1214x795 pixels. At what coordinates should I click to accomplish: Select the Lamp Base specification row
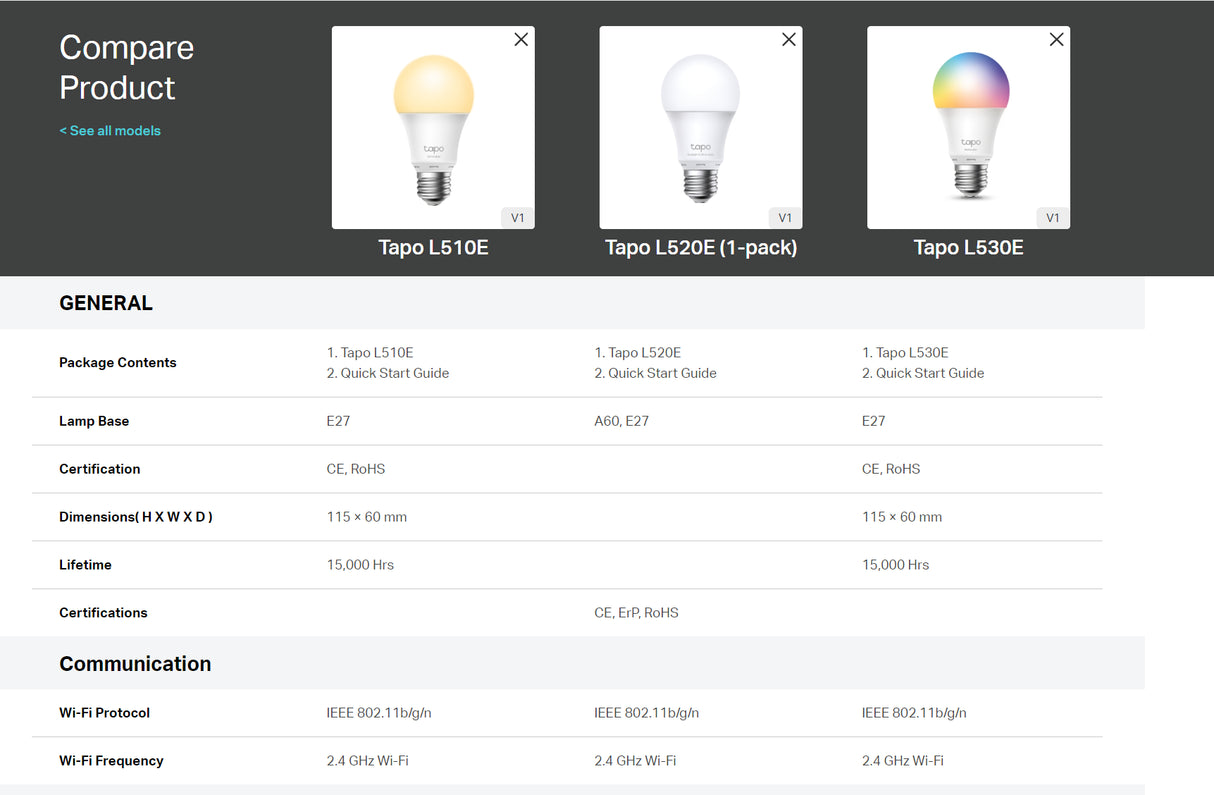[x=94, y=421]
